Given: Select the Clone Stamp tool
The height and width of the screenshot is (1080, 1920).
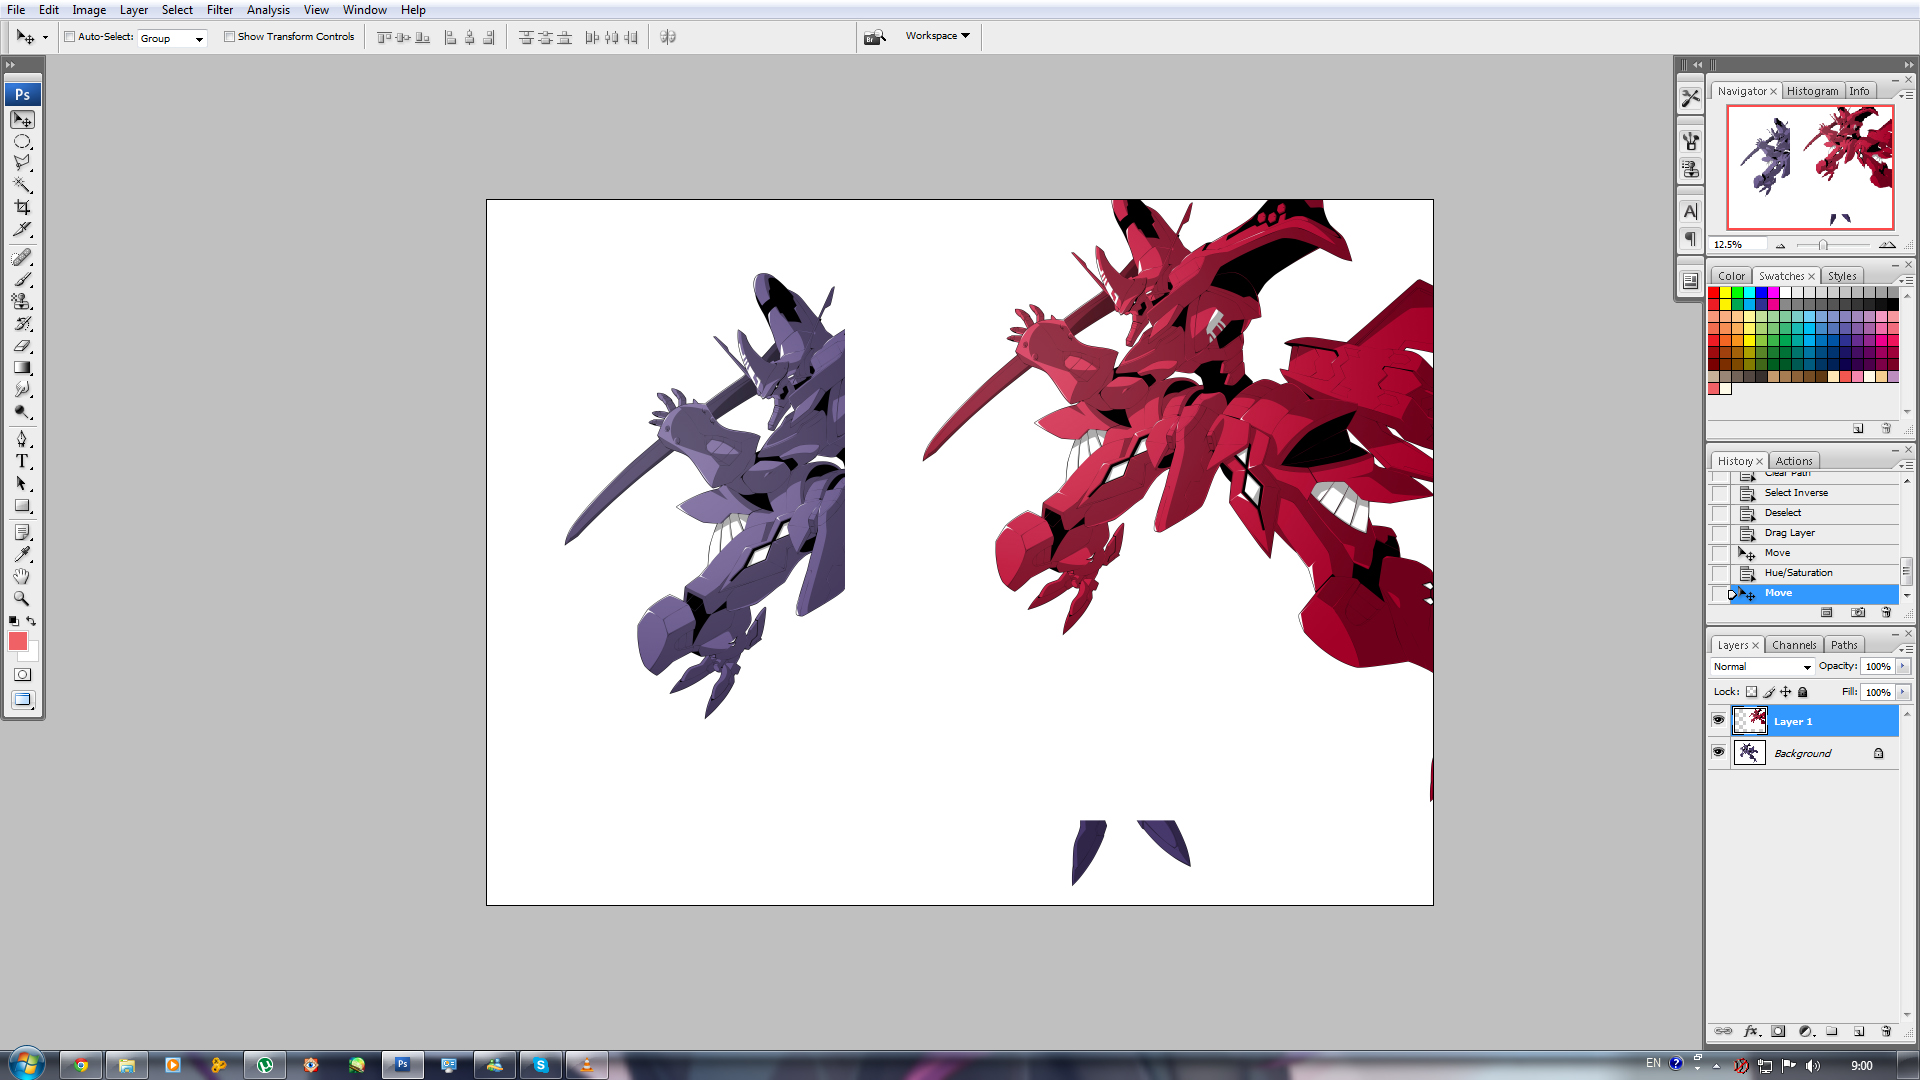Looking at the screenshot, I should pos(22,302).
